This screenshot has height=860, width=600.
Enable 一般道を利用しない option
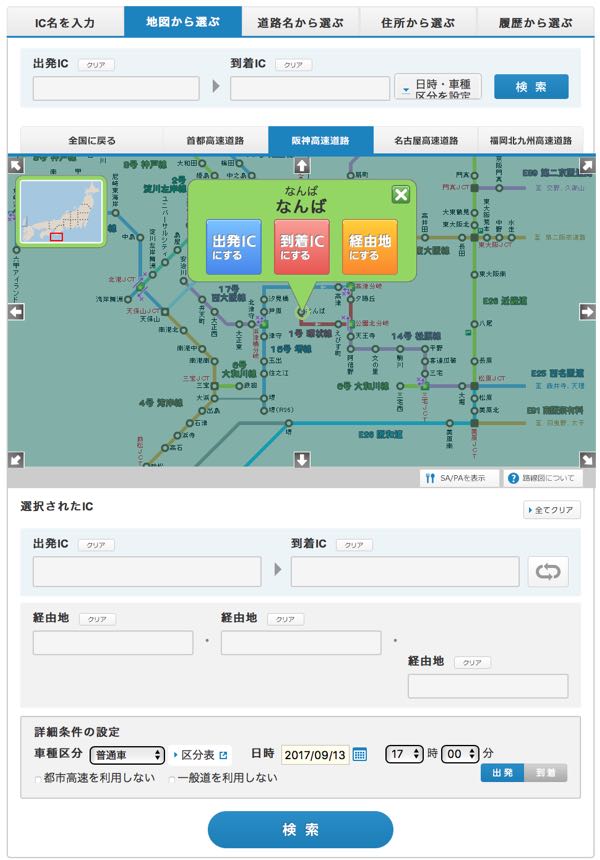[x=172, y=778]
